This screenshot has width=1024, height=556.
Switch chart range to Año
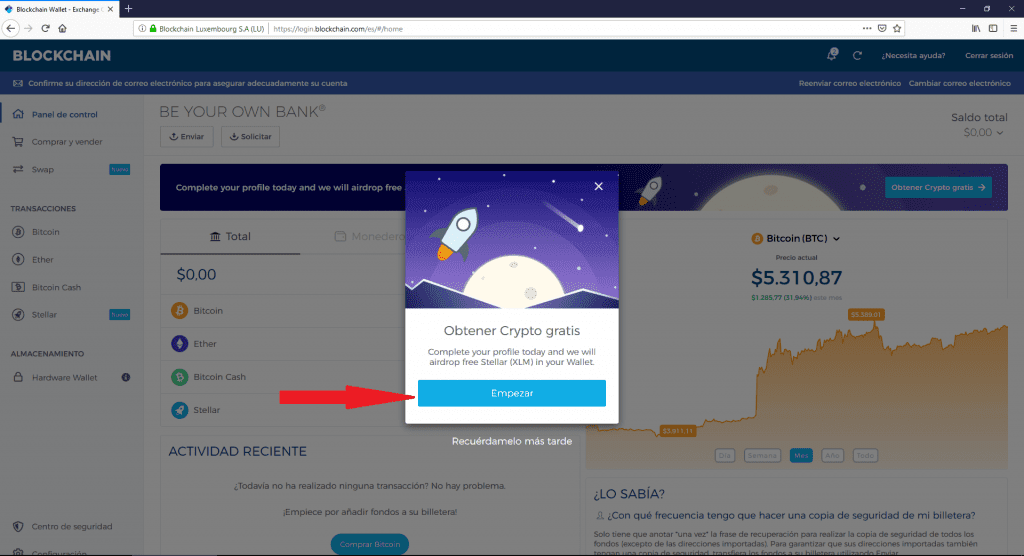[x=832, y=455]
